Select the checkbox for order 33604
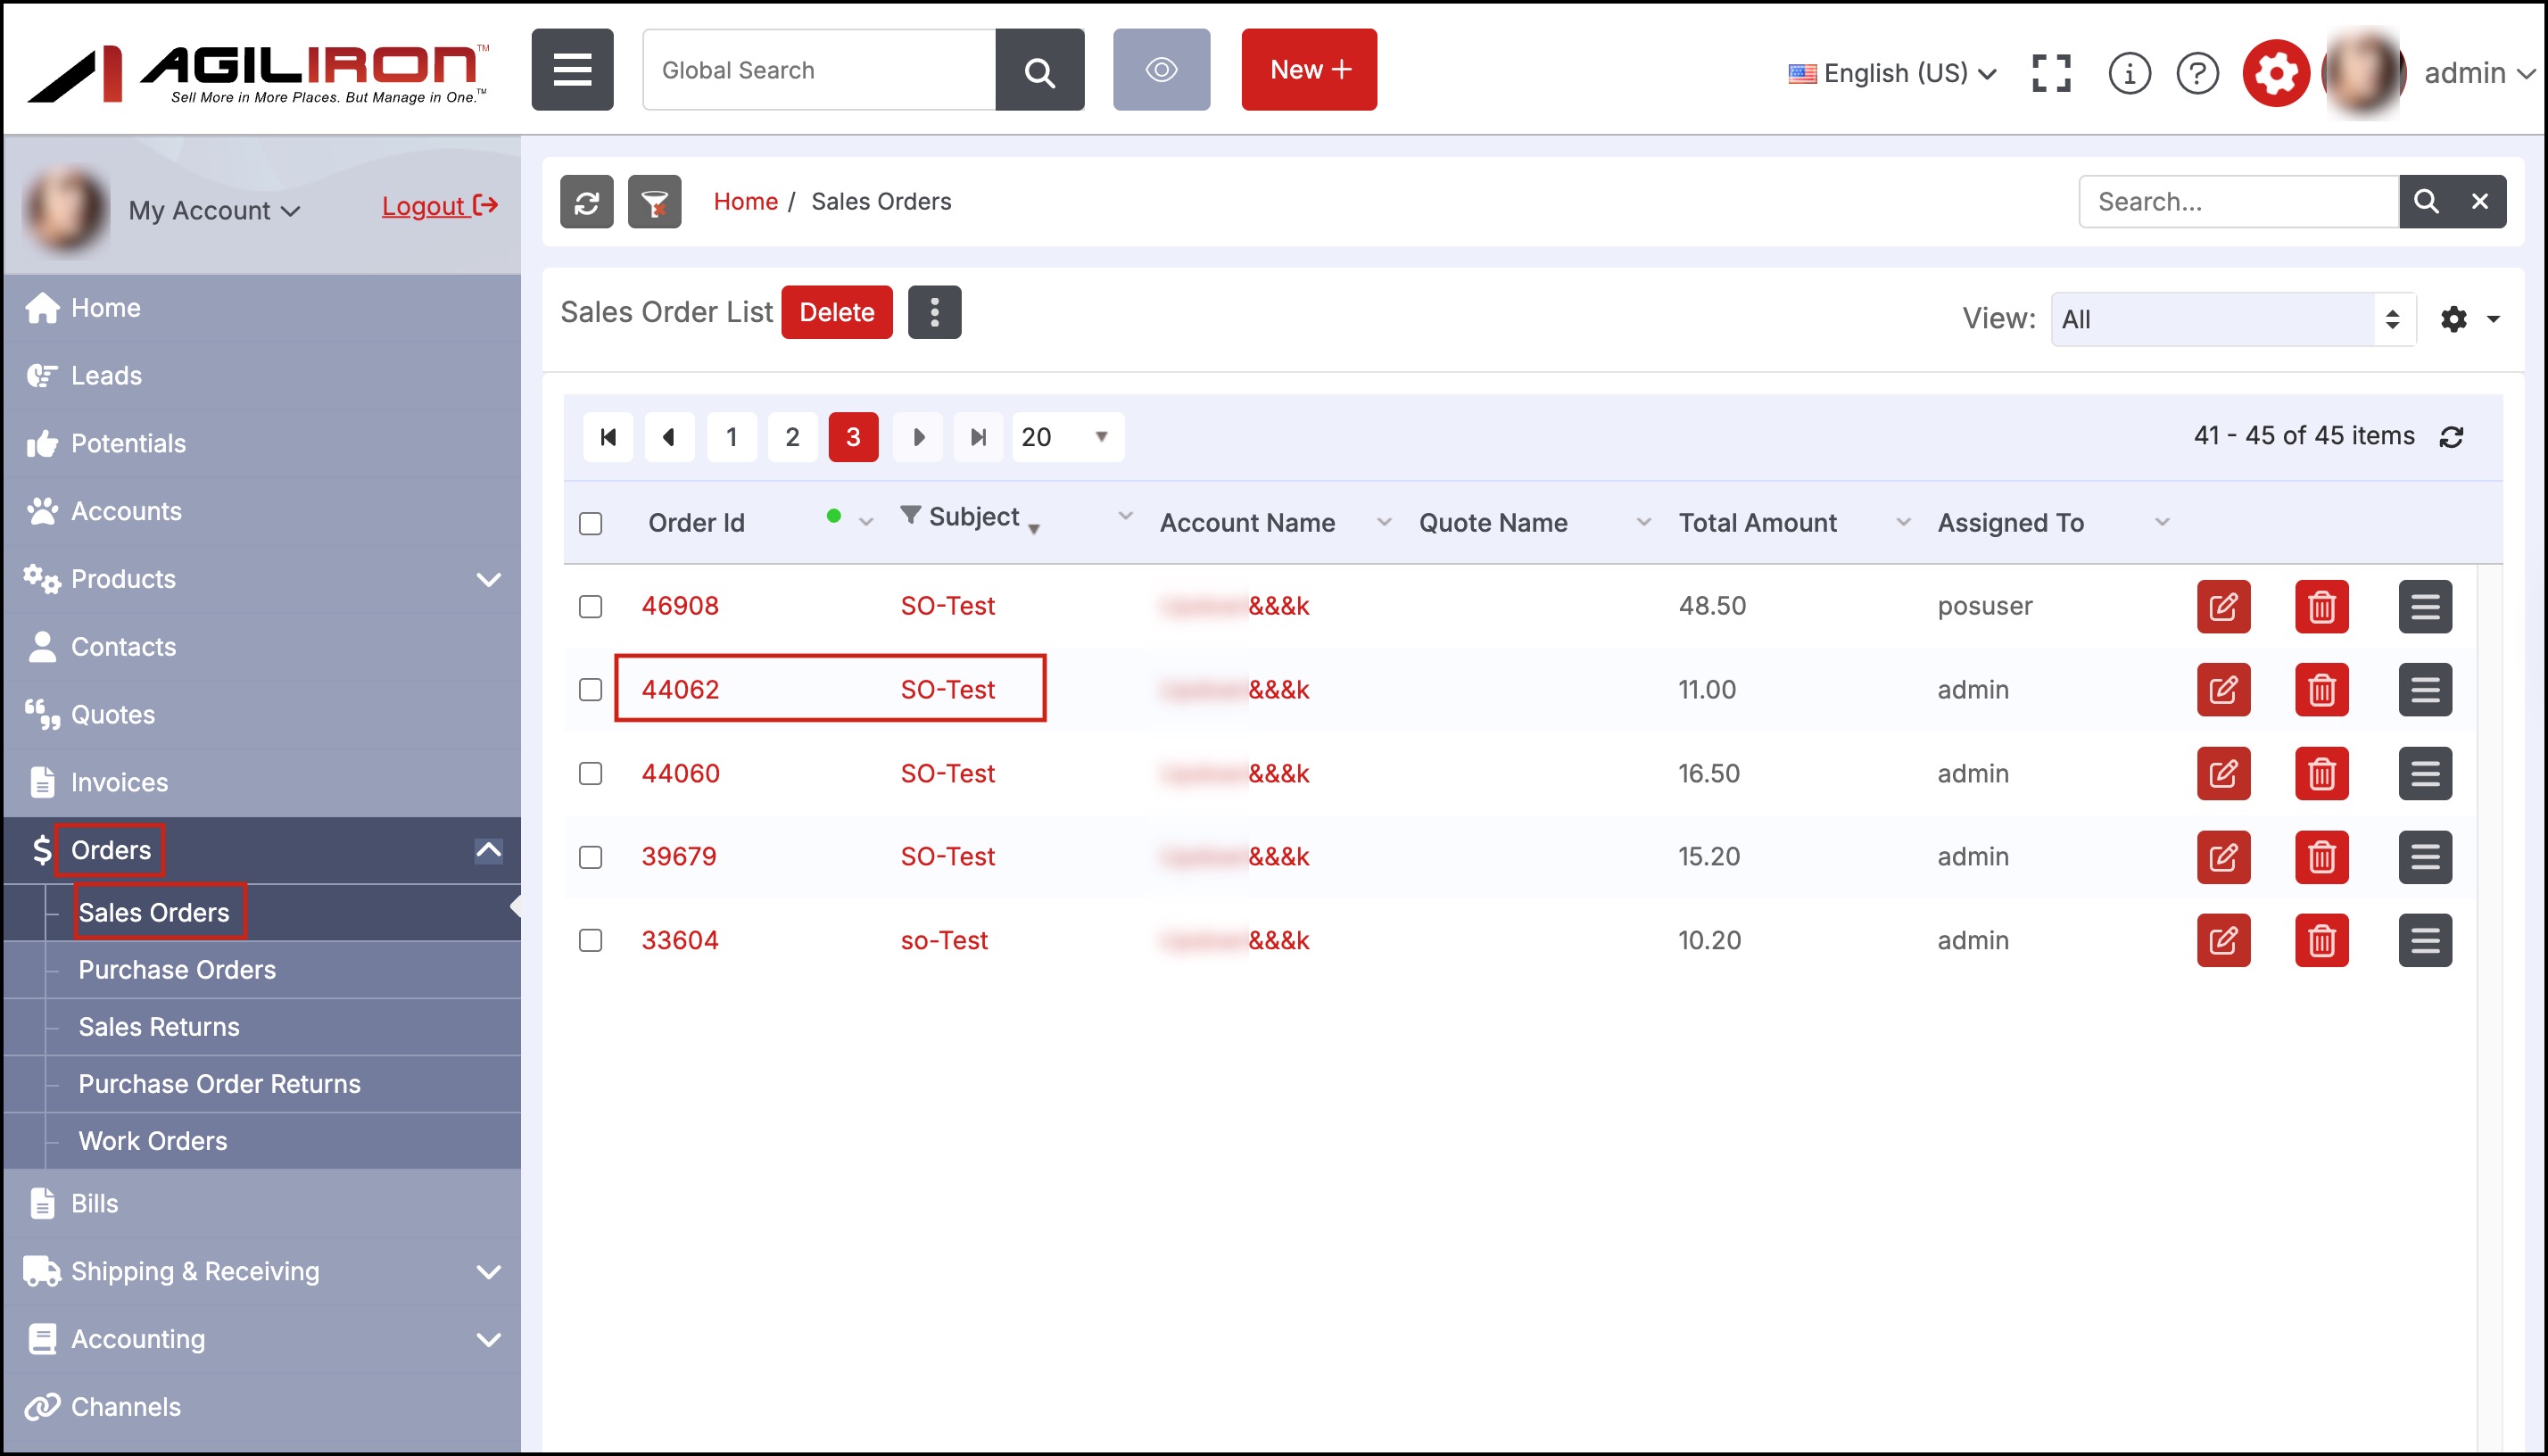Screen dimensions: 2548x1456 590,941
